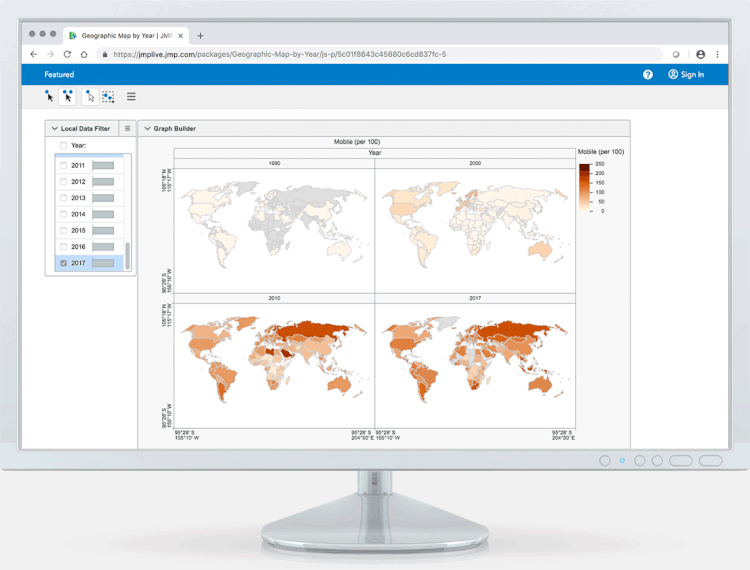Check the 2011 year checkbox
Image resolution: width=750 pixels, height=570 pixels.
click(x=64, y=165)
